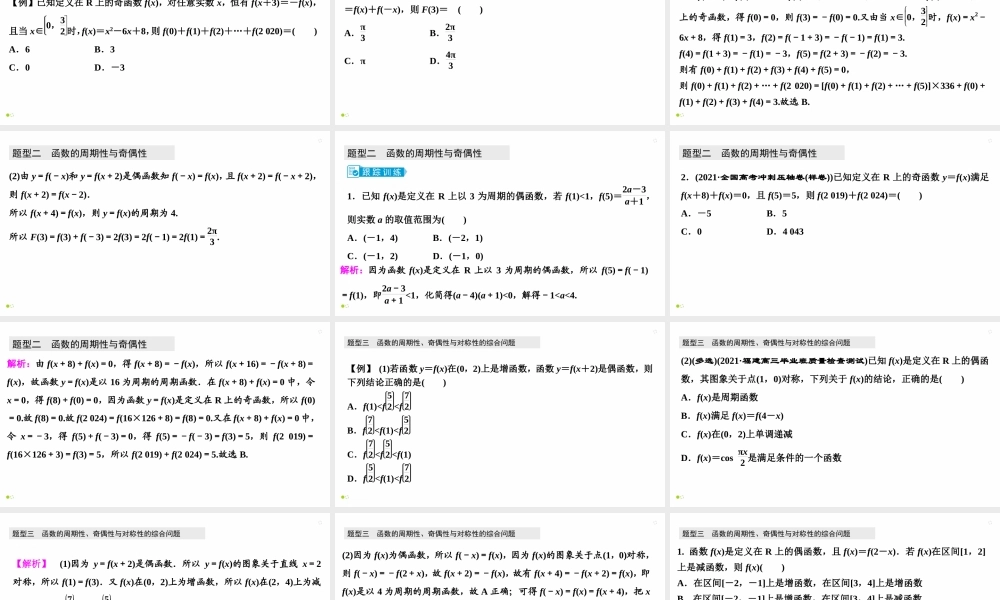Open slide with f(2 019)+f(2 024) question

[x=835, y=224]
